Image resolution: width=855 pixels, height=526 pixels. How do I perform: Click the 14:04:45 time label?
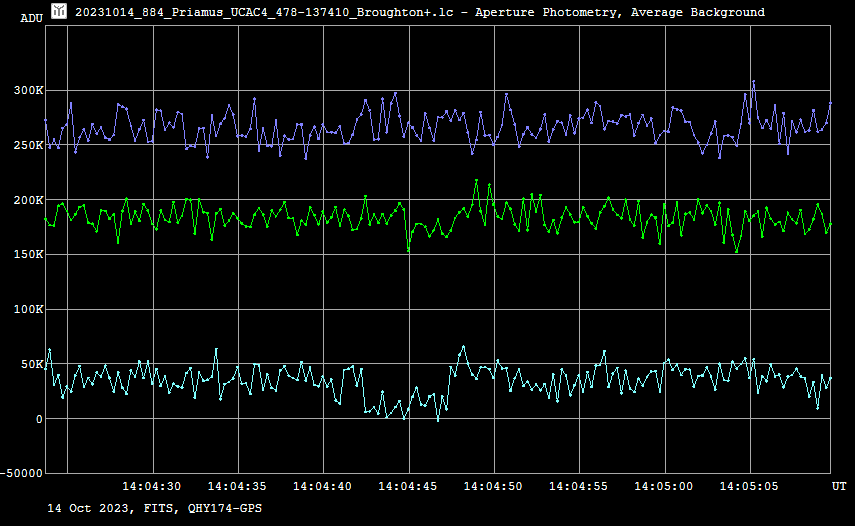(407, 486)
